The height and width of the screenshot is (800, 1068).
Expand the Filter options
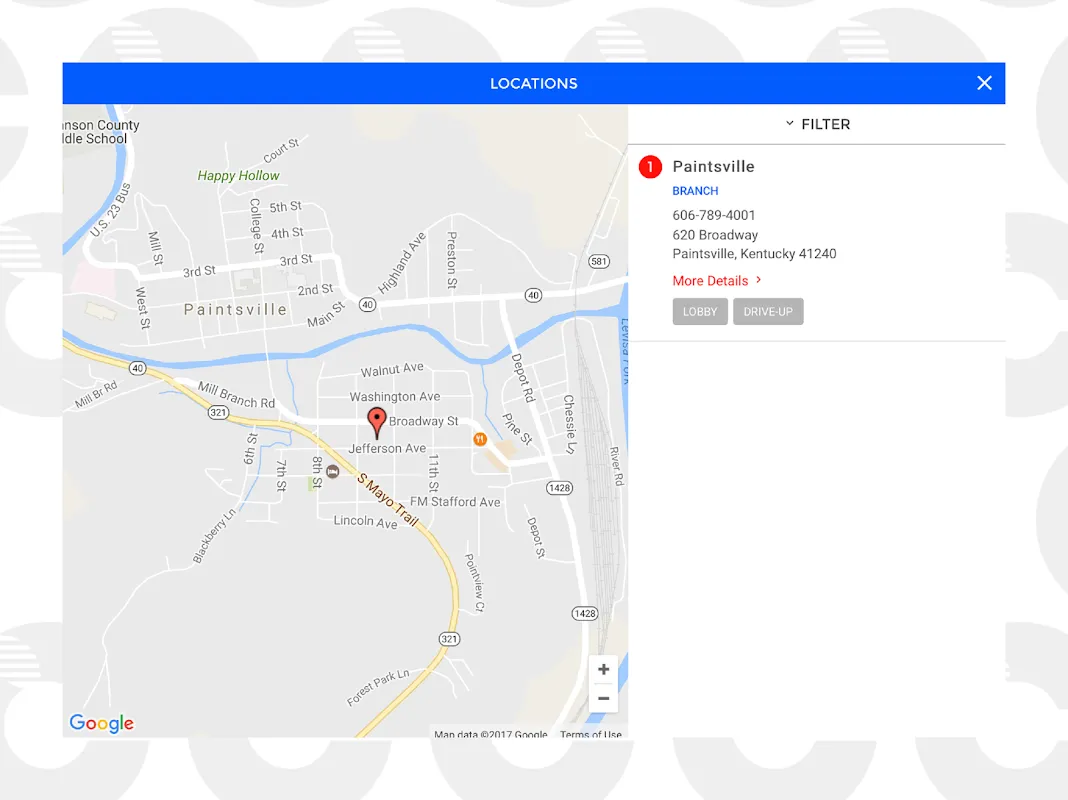pos(816,124)
